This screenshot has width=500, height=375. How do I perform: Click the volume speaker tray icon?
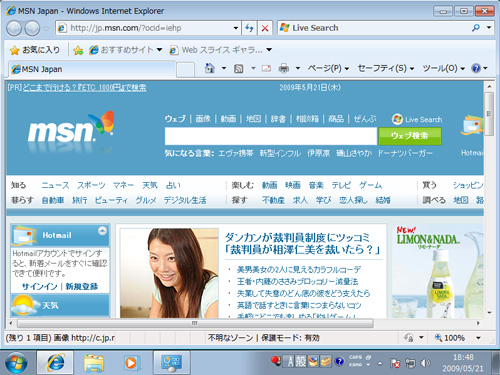(425, 363)
